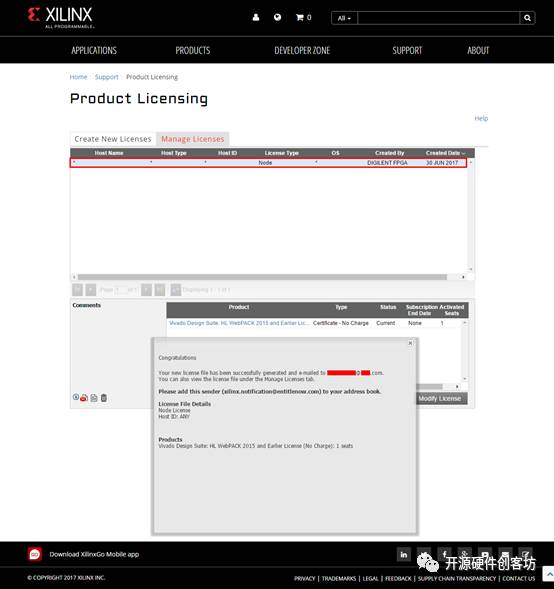Sort by Created Date column arrow
Screen dimensions: 554x589
tap(463, 153)
